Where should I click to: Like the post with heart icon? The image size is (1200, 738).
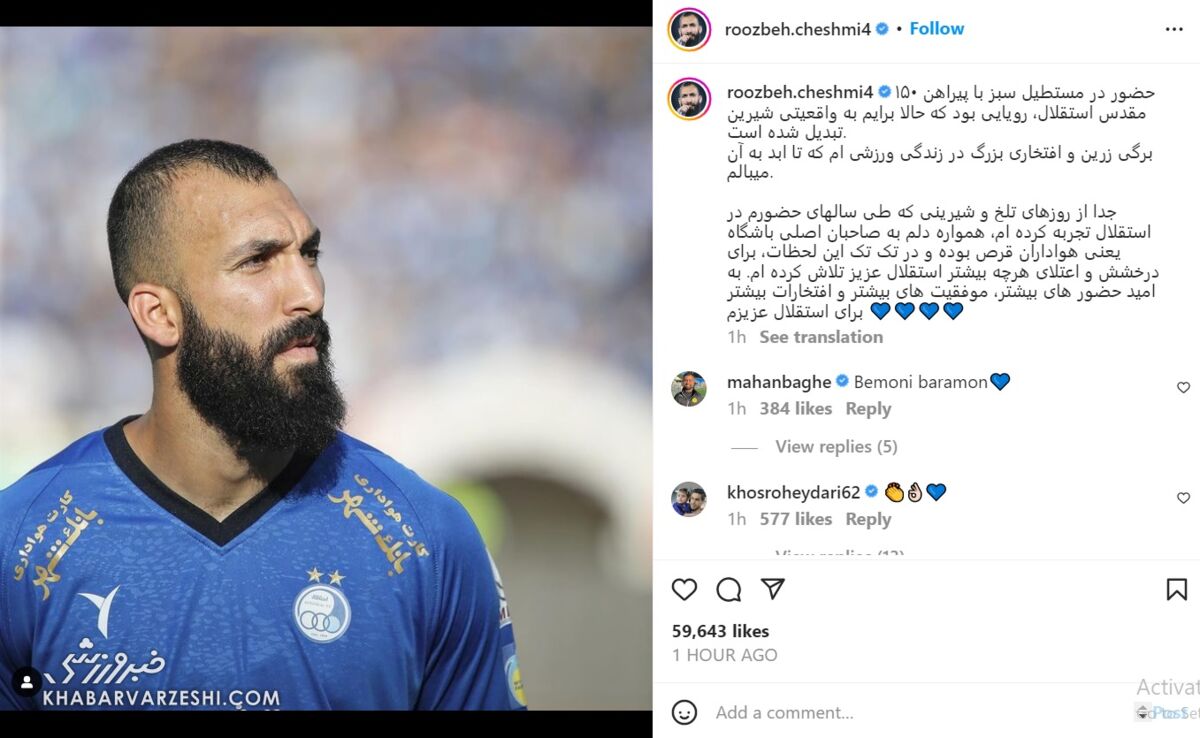684,590
